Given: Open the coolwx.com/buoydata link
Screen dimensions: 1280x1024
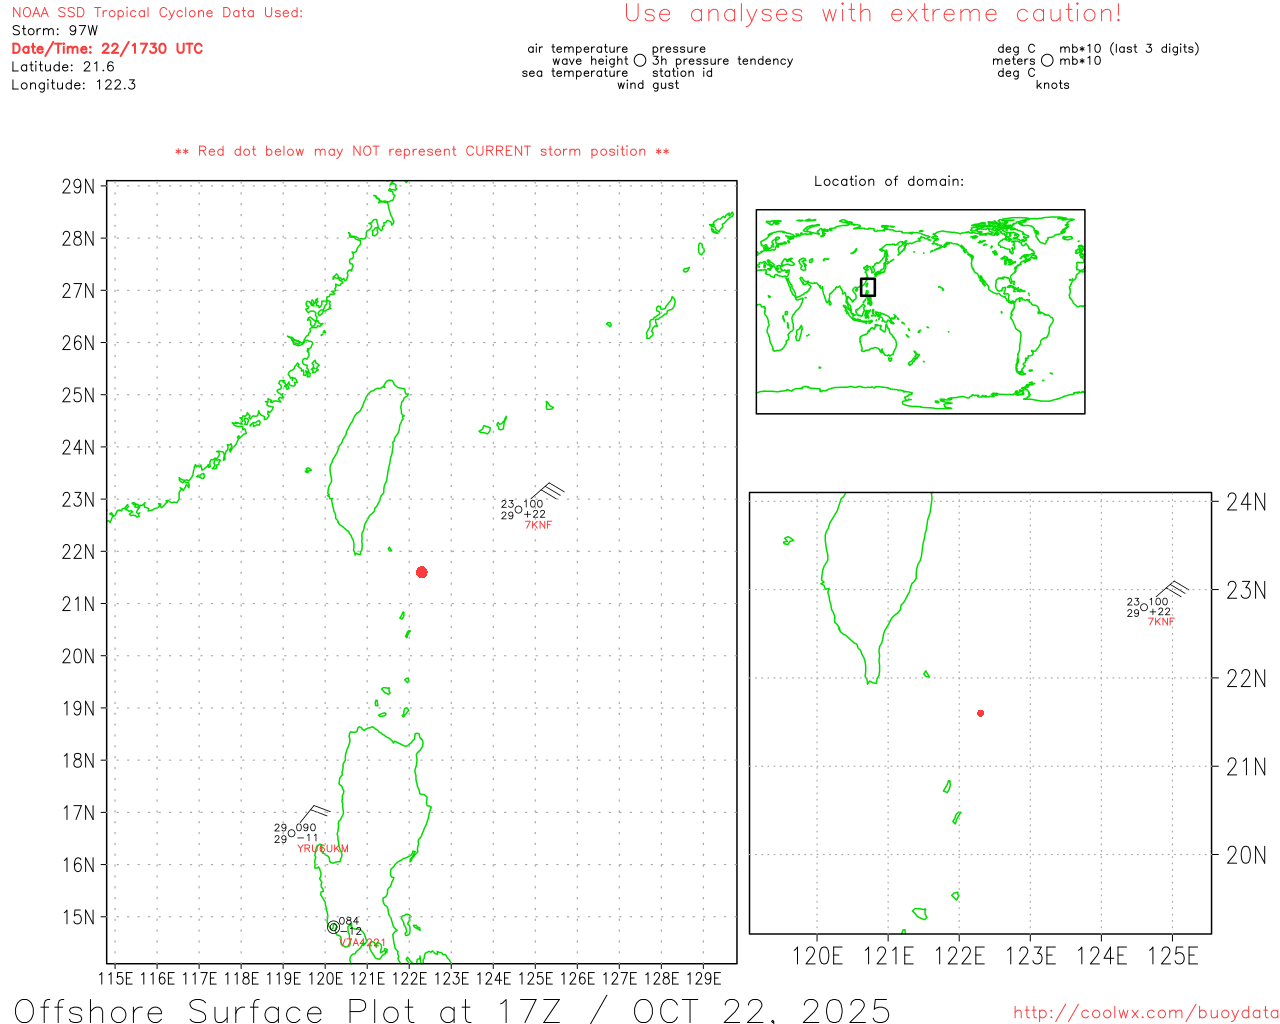Looking at the screenshot, I should (1145, 1013).
